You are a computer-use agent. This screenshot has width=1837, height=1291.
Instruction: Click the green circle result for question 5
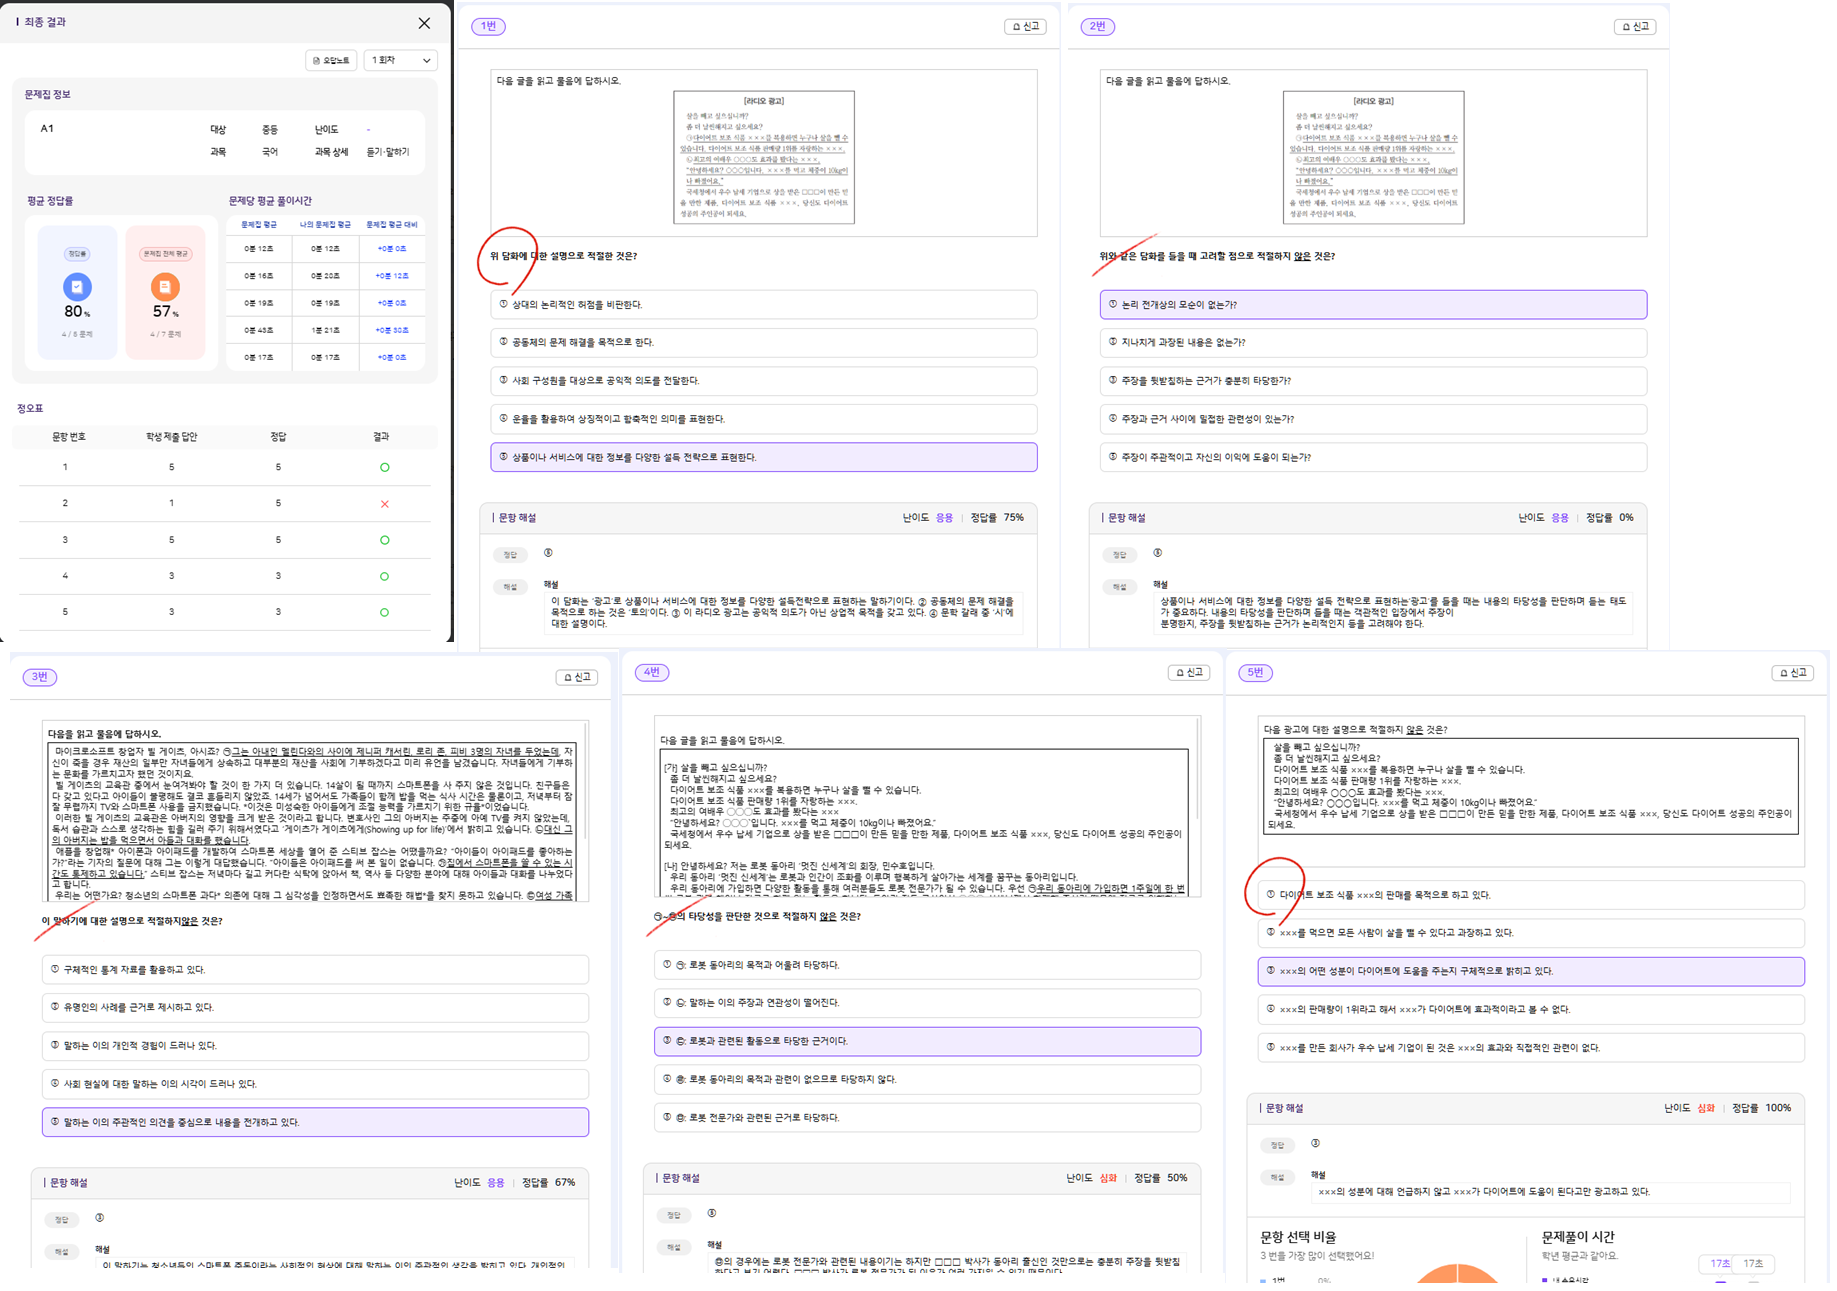tap(384, 612)
